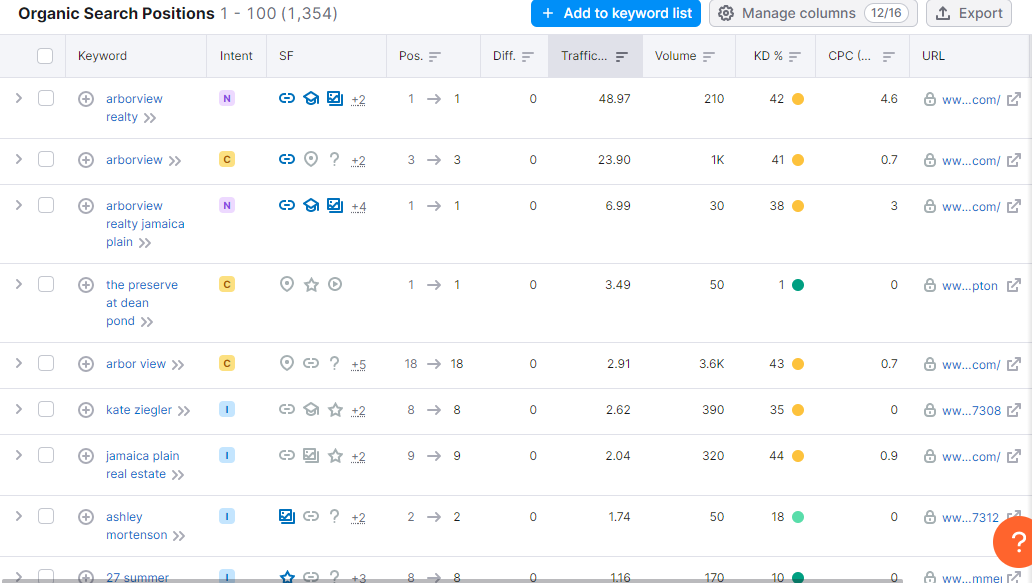This screenshot has height=583, width=1032.
Task: Check the arbor view row checkbox
Action: pos(45,363)
